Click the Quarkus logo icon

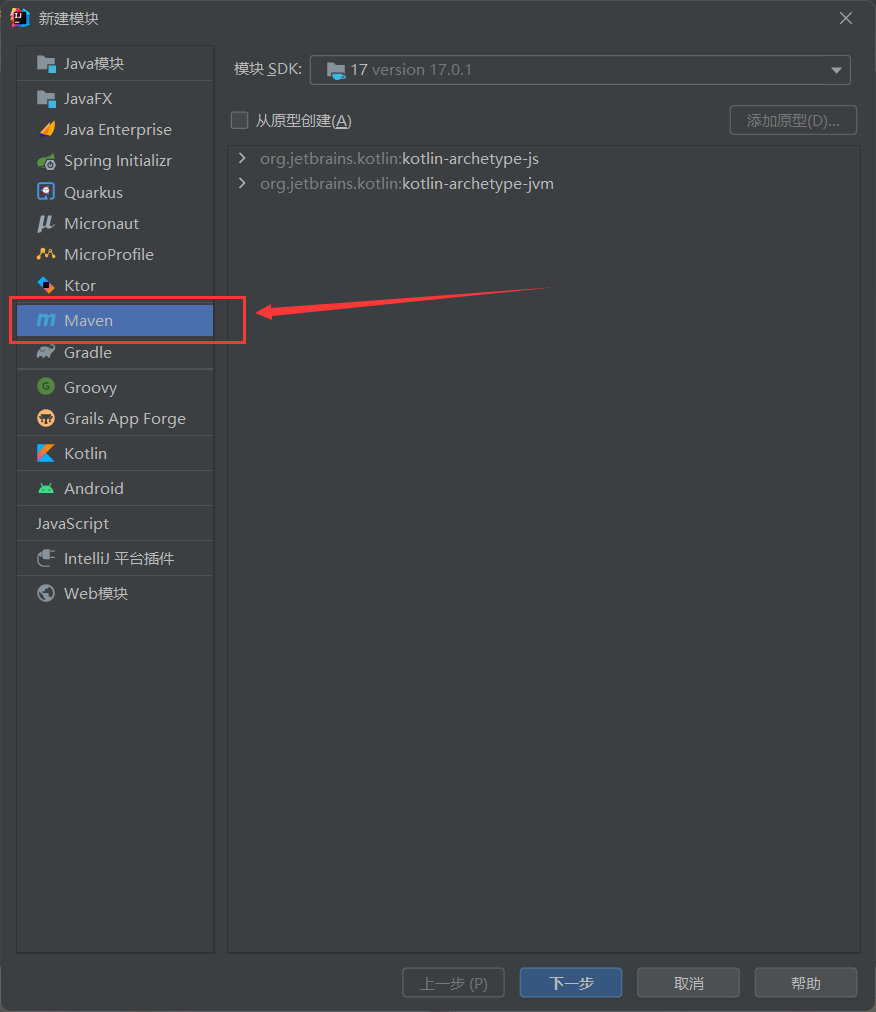[x=46, y=192]
